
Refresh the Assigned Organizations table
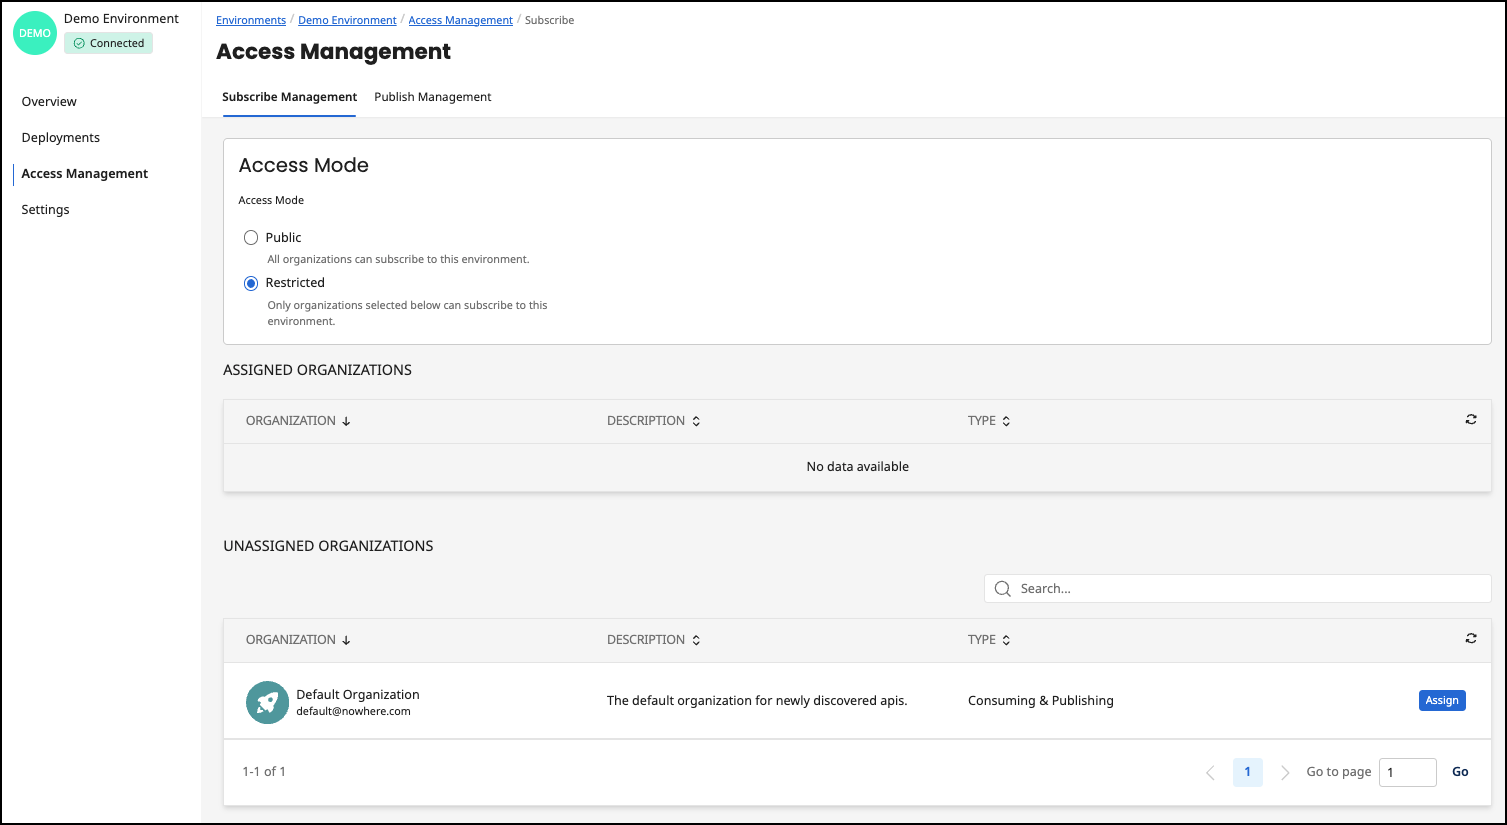(1470, 419)
